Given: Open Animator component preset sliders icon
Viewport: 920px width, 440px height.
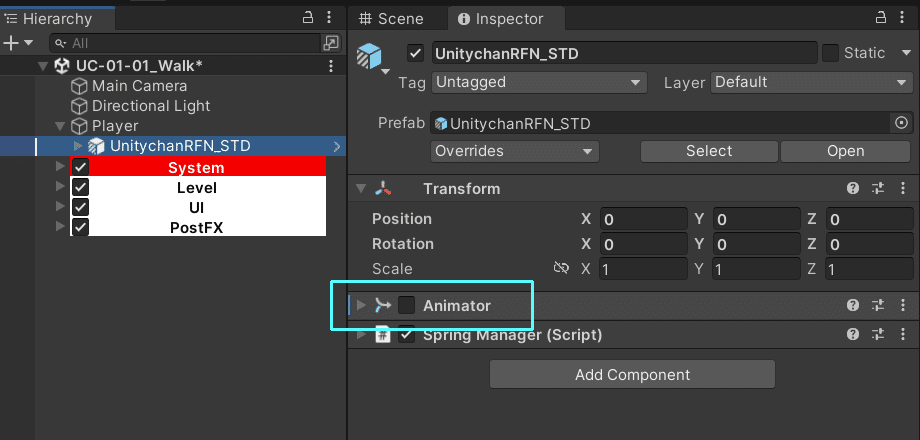Looking at the screenshot, I should (x=878, y=305).
